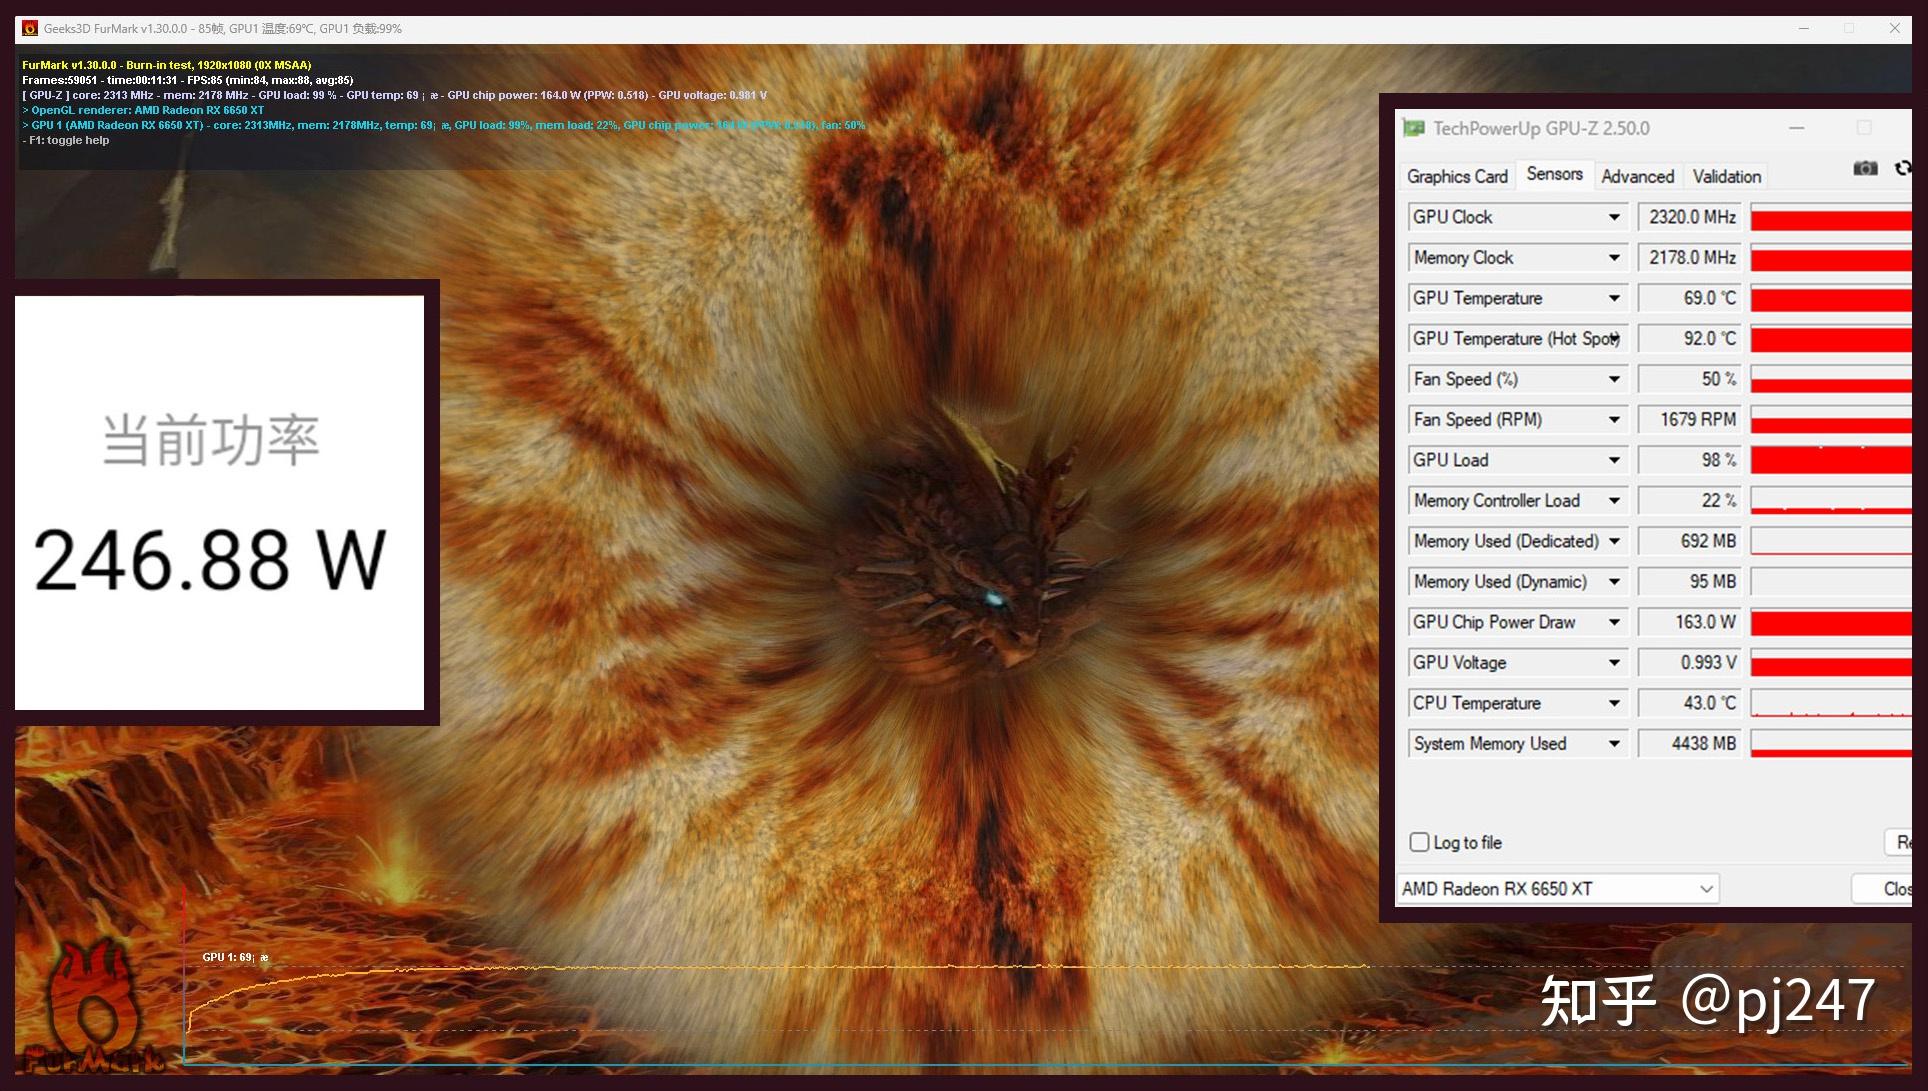The width and height of the screenshot is (1928, 1091).
Task: Open Memory Controller Load dropdown
Action: [x=1614, y=501]
